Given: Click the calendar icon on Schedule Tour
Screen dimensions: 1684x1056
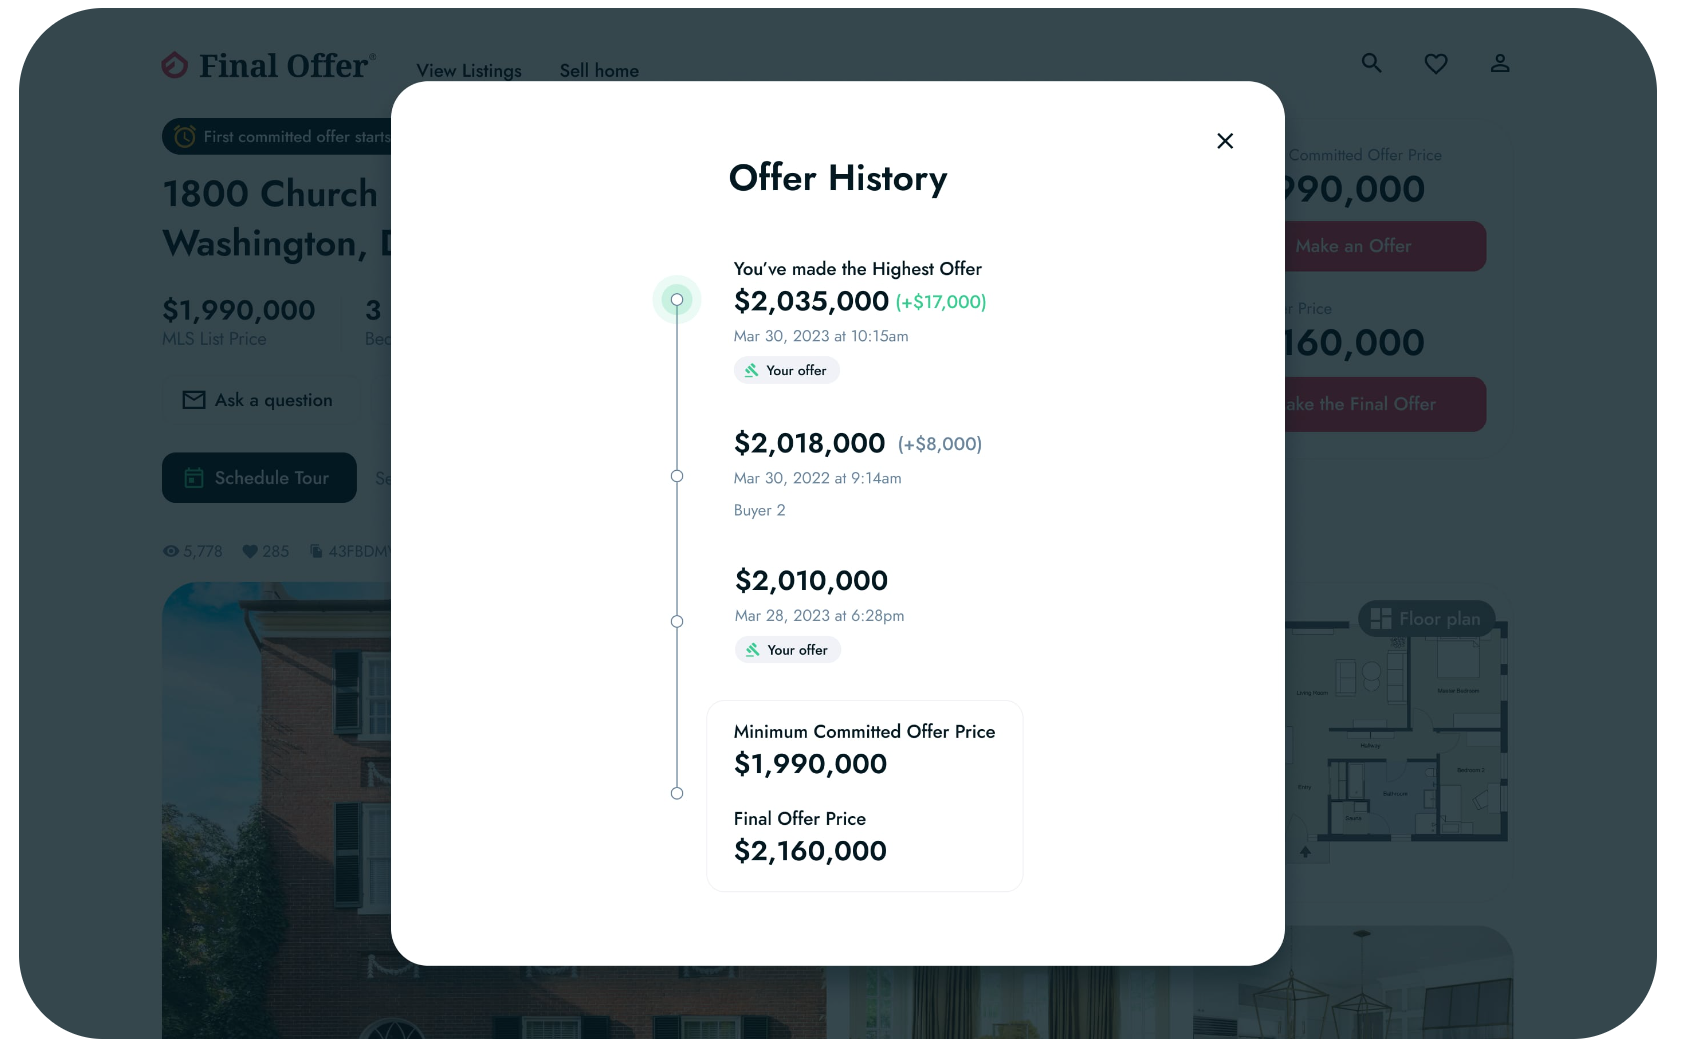Looking at the screenshot, I should pos(194,478).
